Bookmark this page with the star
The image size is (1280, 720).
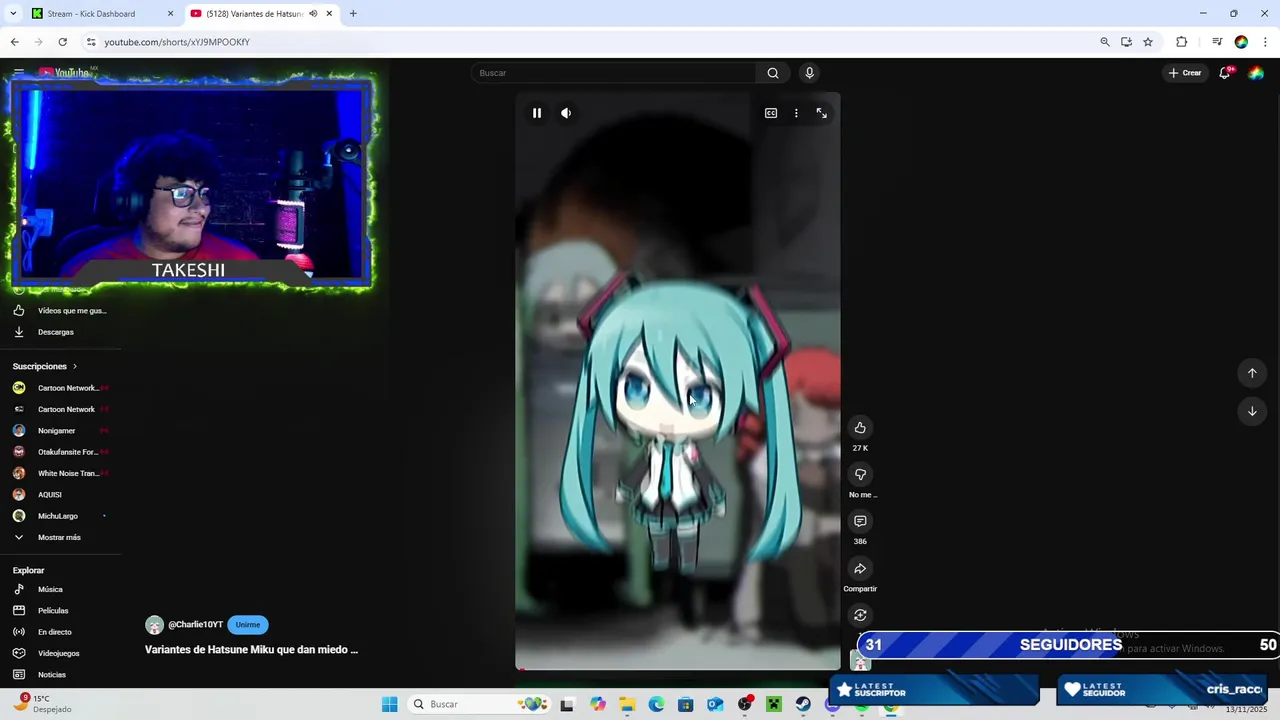tap(1148, 42)
